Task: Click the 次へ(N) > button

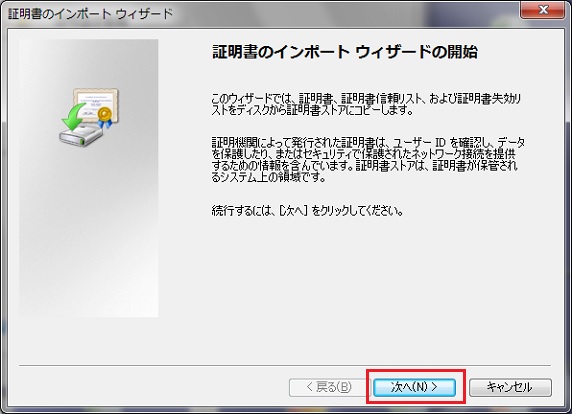Action: (414, 387)
